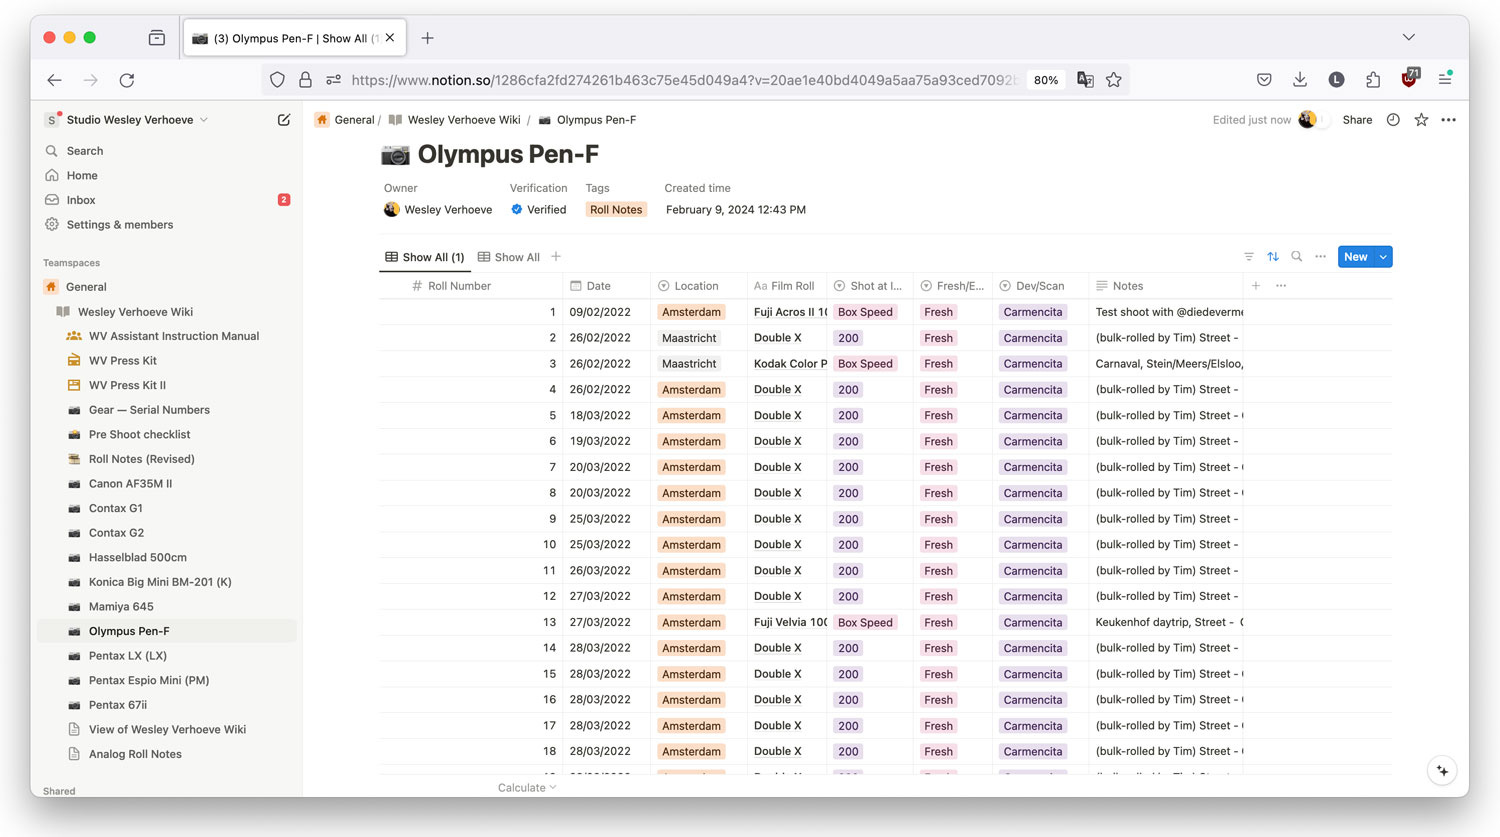Click the Verified status badge
This screenshot has width=1500, height=837.
539,210
